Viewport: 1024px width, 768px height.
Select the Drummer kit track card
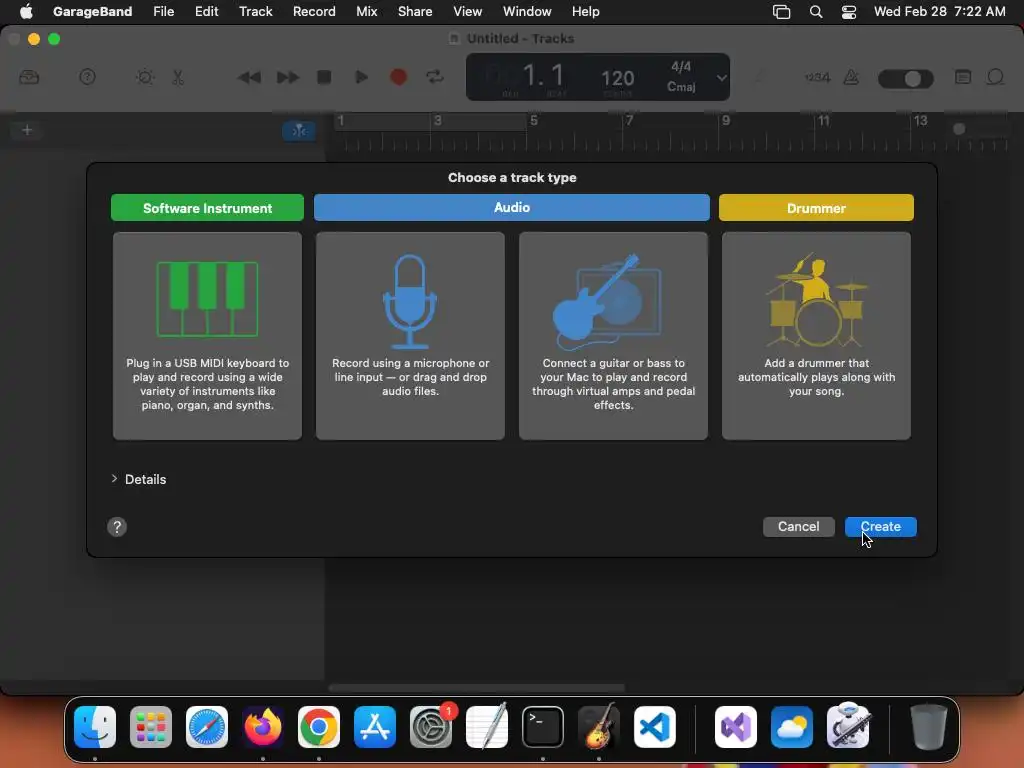point(816,336)
